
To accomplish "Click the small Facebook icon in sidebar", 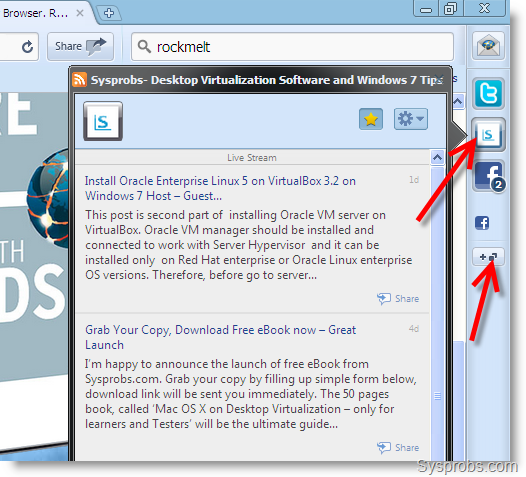I will [x=482, y=223].
